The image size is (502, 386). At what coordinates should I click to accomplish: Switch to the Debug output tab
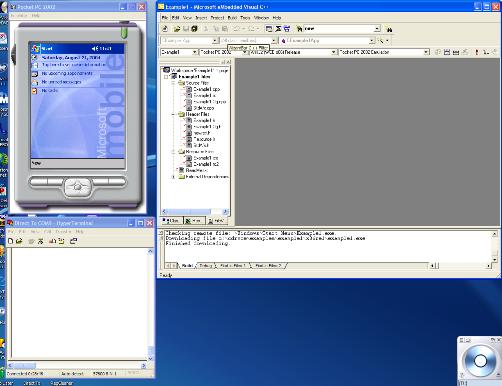(206, 266)
